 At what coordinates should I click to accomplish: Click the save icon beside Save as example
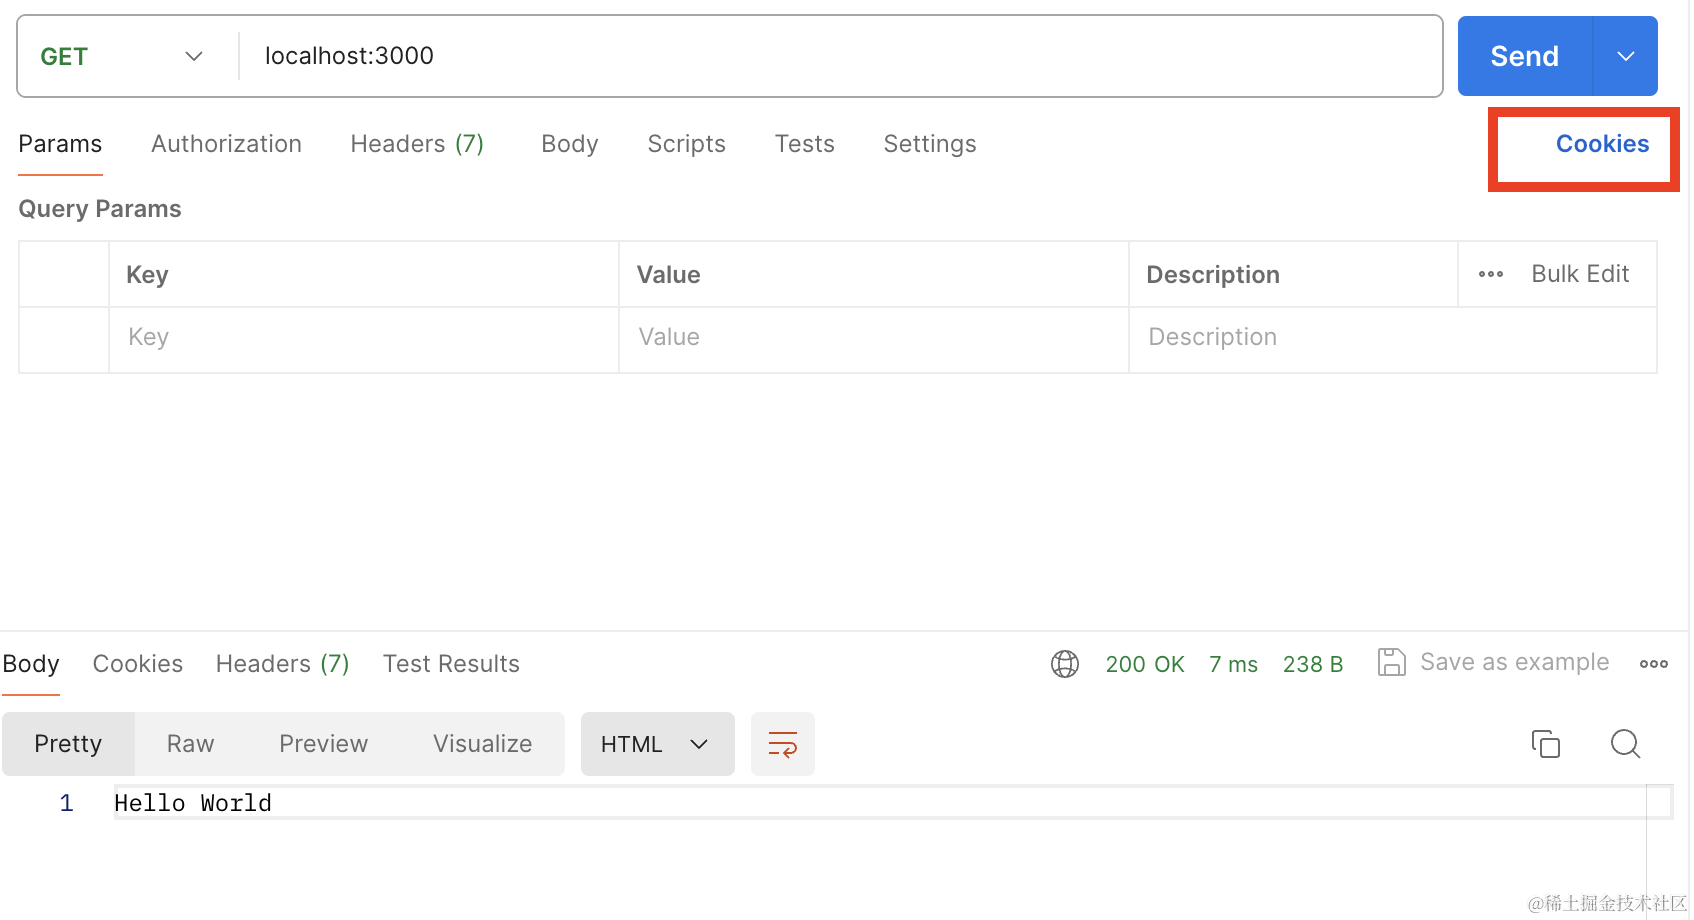pos(1391,662)
